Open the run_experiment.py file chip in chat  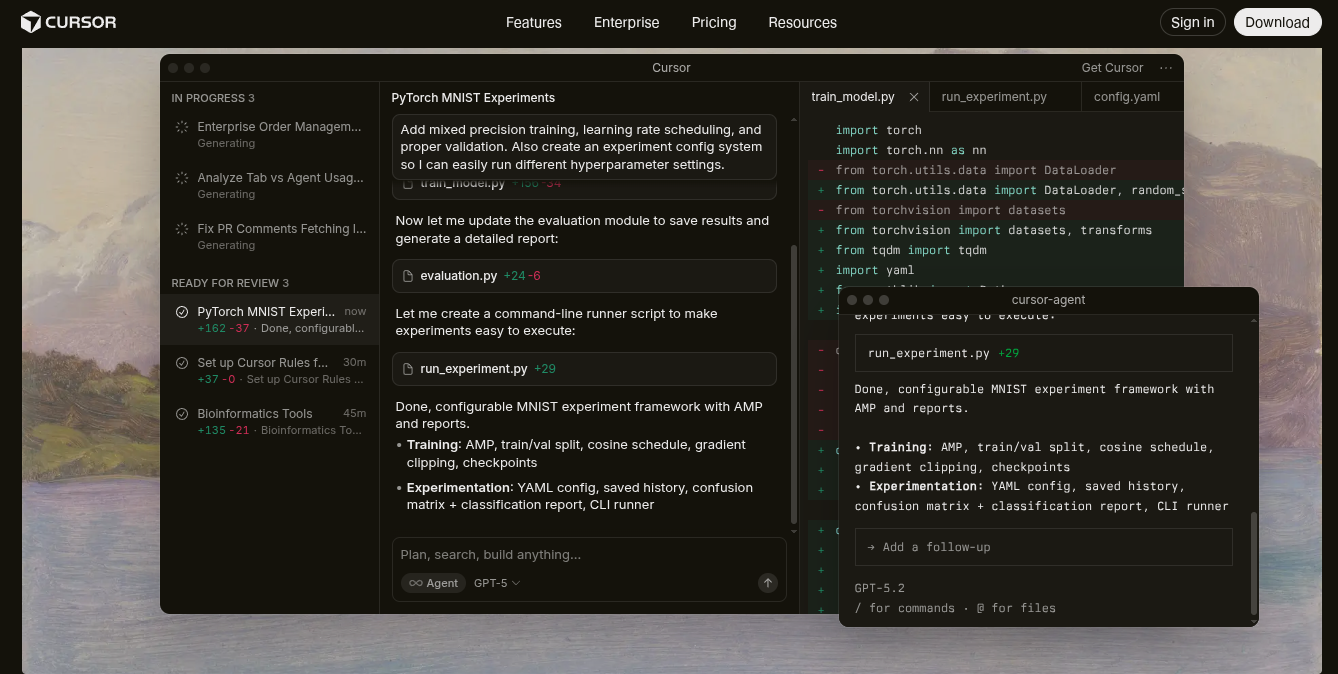pyautogui.click(x=584, y=369)
